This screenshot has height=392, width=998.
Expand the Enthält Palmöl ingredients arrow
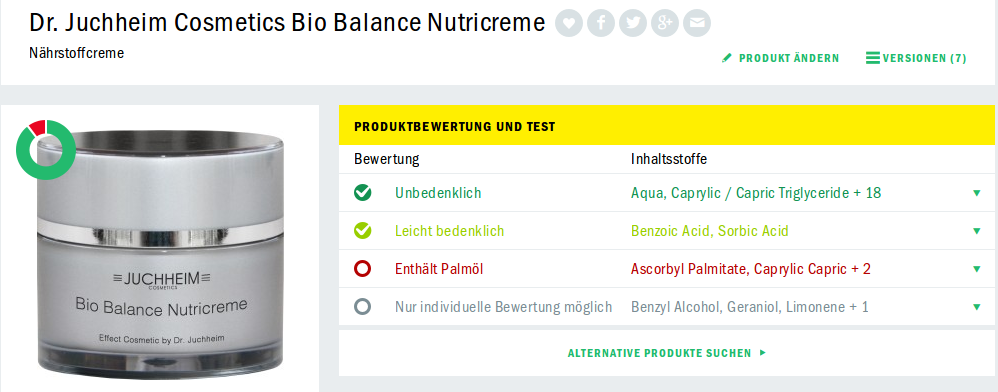(977, 269)
